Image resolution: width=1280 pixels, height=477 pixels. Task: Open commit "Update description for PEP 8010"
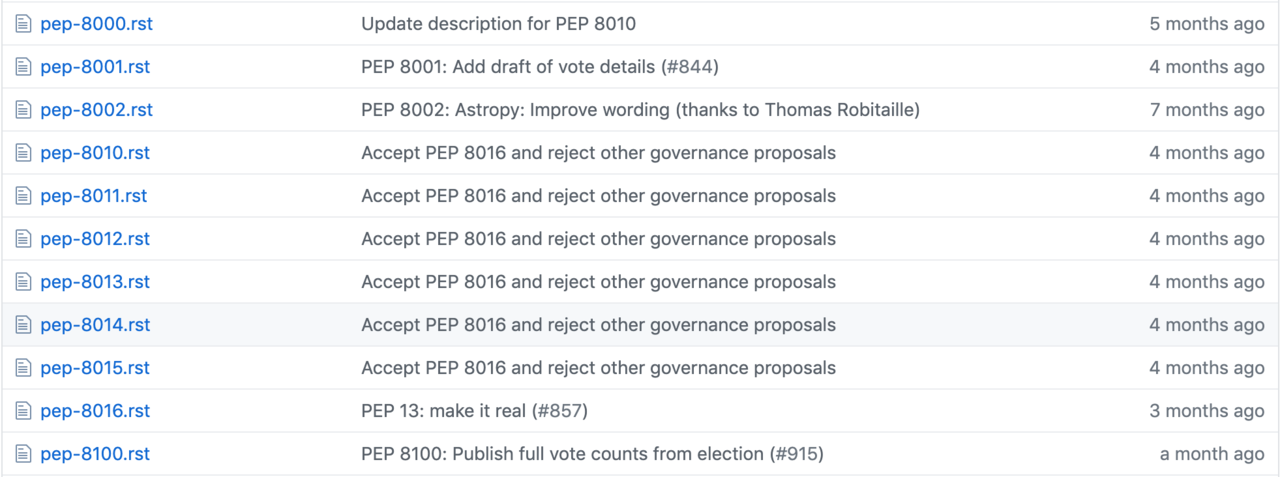[x=498, y=24]
